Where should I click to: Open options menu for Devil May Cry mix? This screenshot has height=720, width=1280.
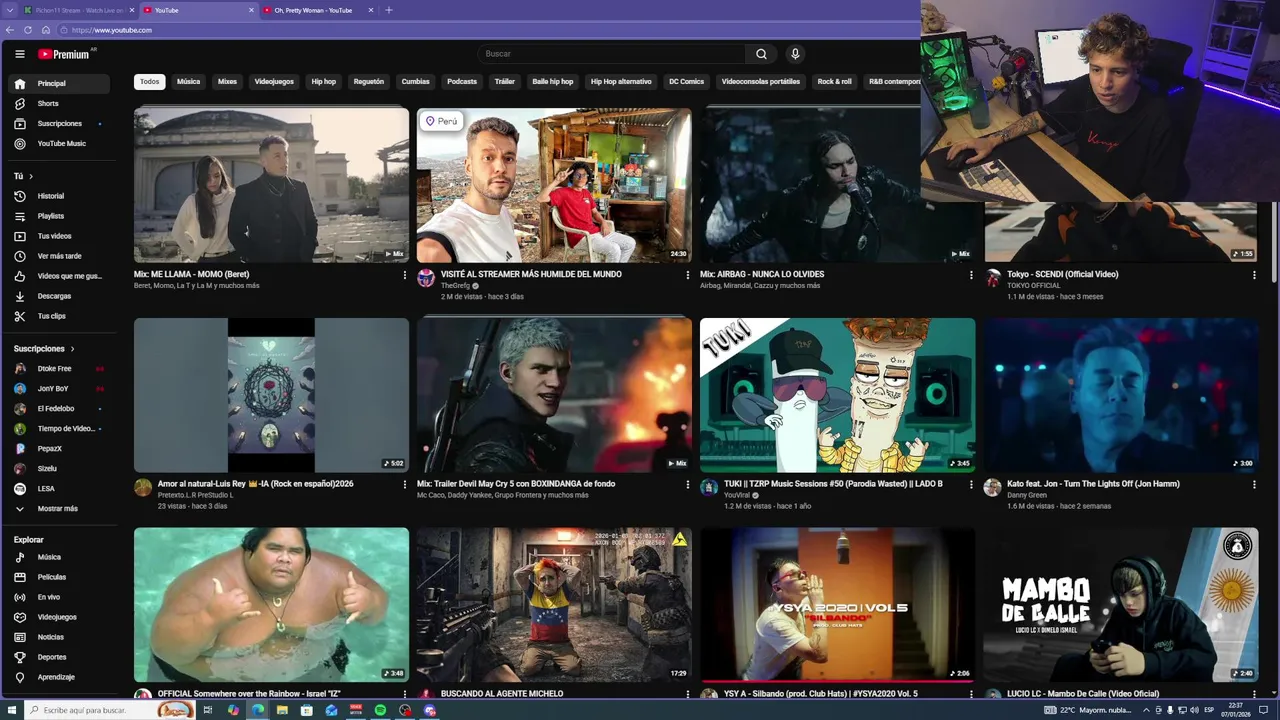688,485
